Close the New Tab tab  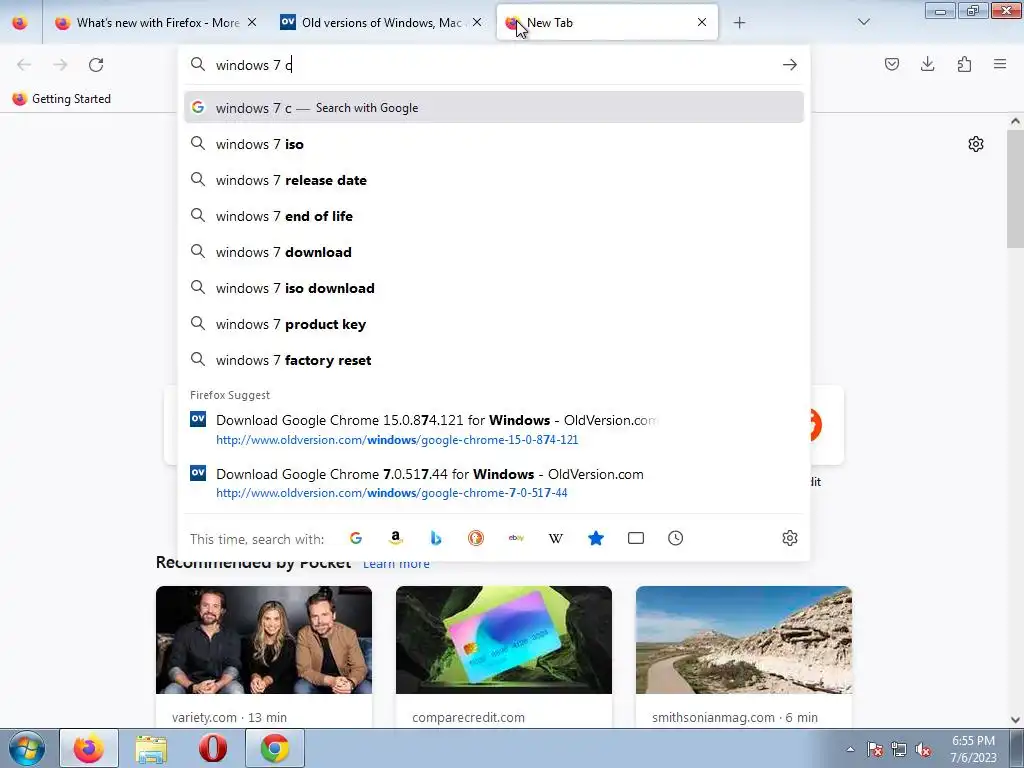tap(702, 22)
